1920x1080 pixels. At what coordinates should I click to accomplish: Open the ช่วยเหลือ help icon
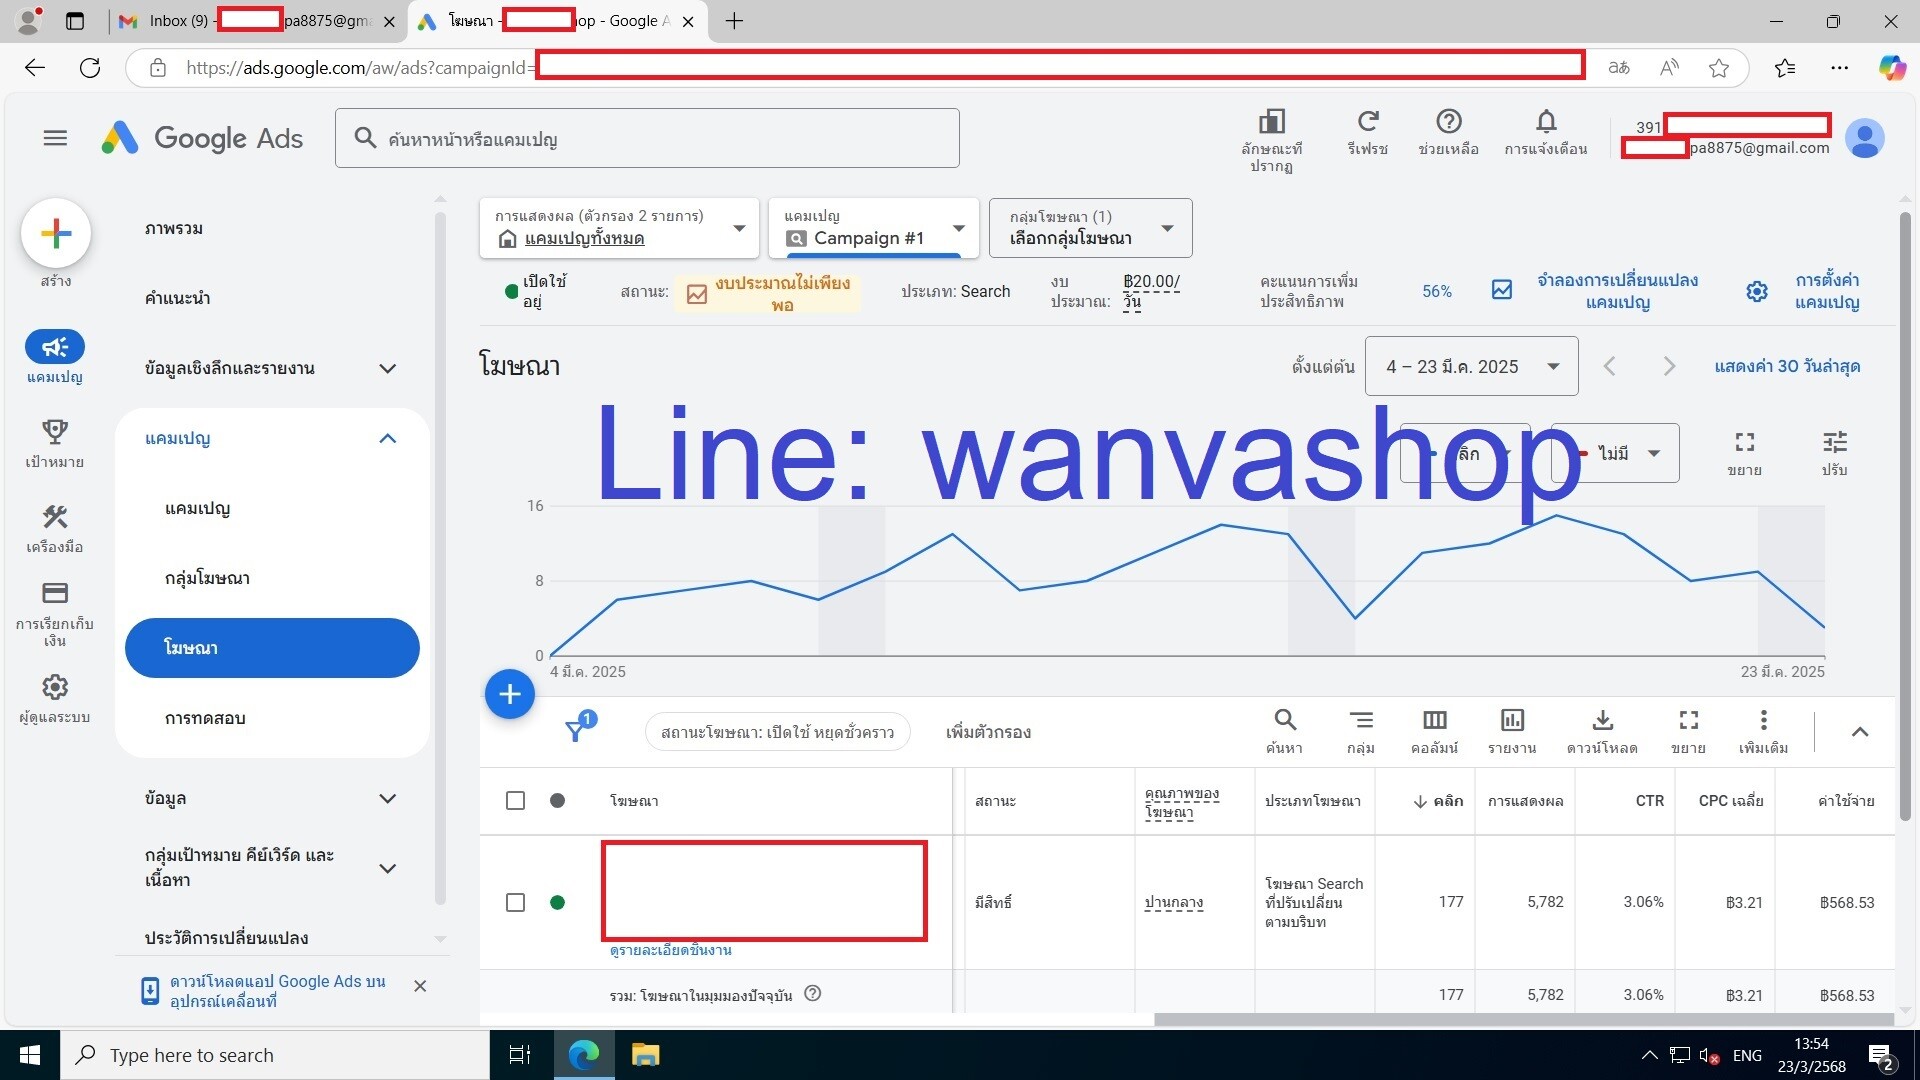[x=1448, y=121]
